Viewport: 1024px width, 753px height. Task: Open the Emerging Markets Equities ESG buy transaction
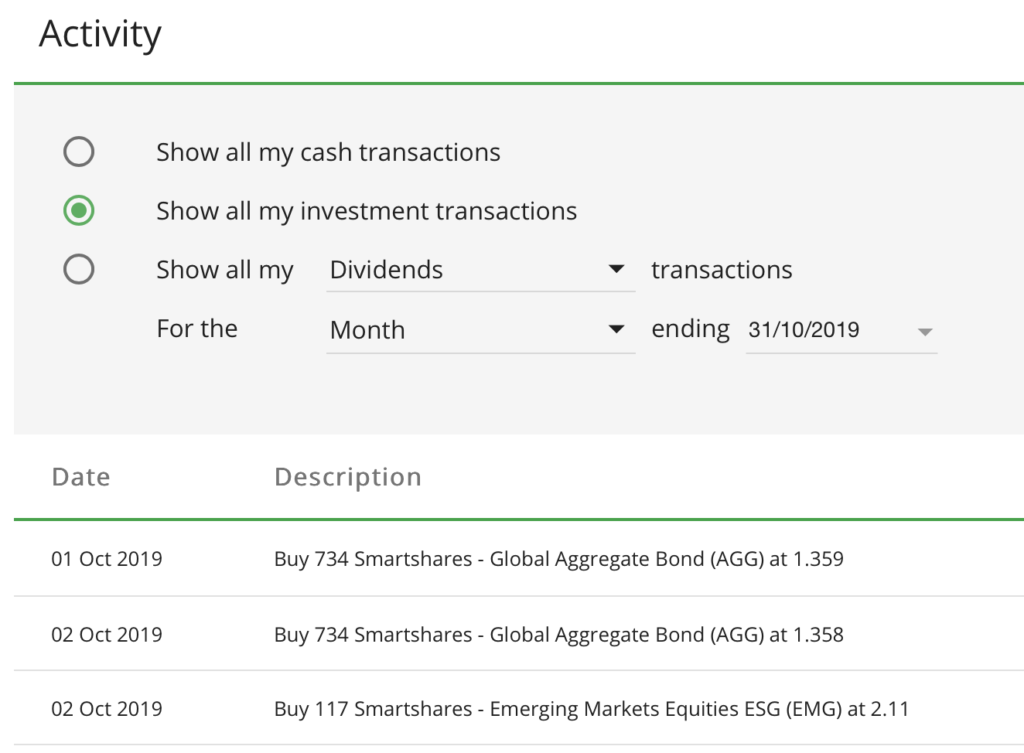click(591, 709)
